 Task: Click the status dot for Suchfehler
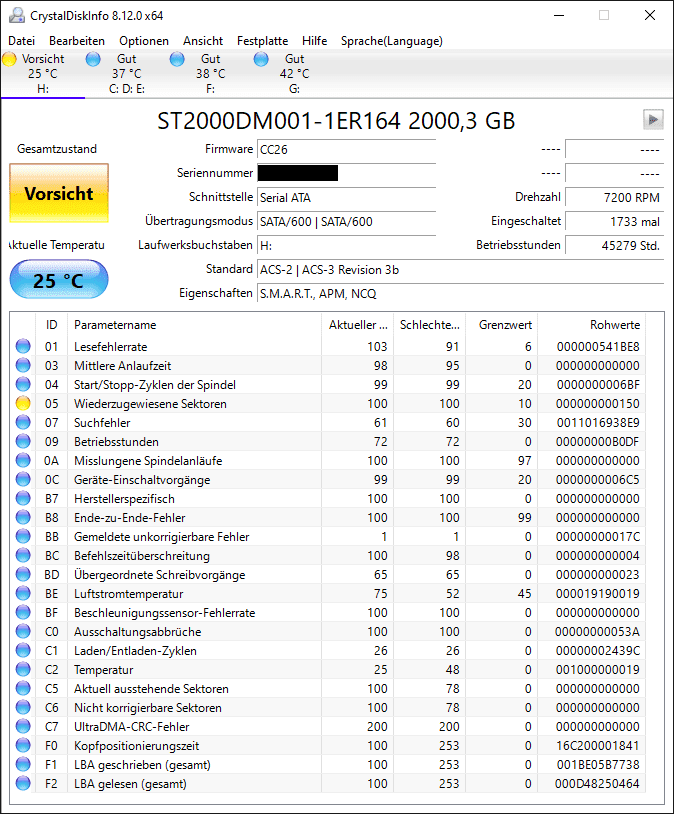[x=23, y=423]
